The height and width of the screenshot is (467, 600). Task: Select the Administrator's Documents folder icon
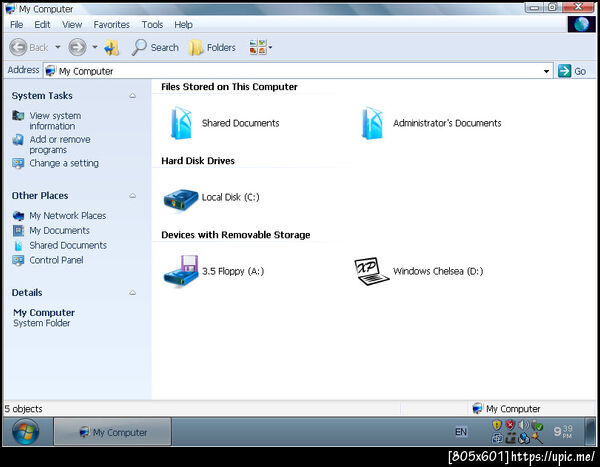(x=372, y=123)
